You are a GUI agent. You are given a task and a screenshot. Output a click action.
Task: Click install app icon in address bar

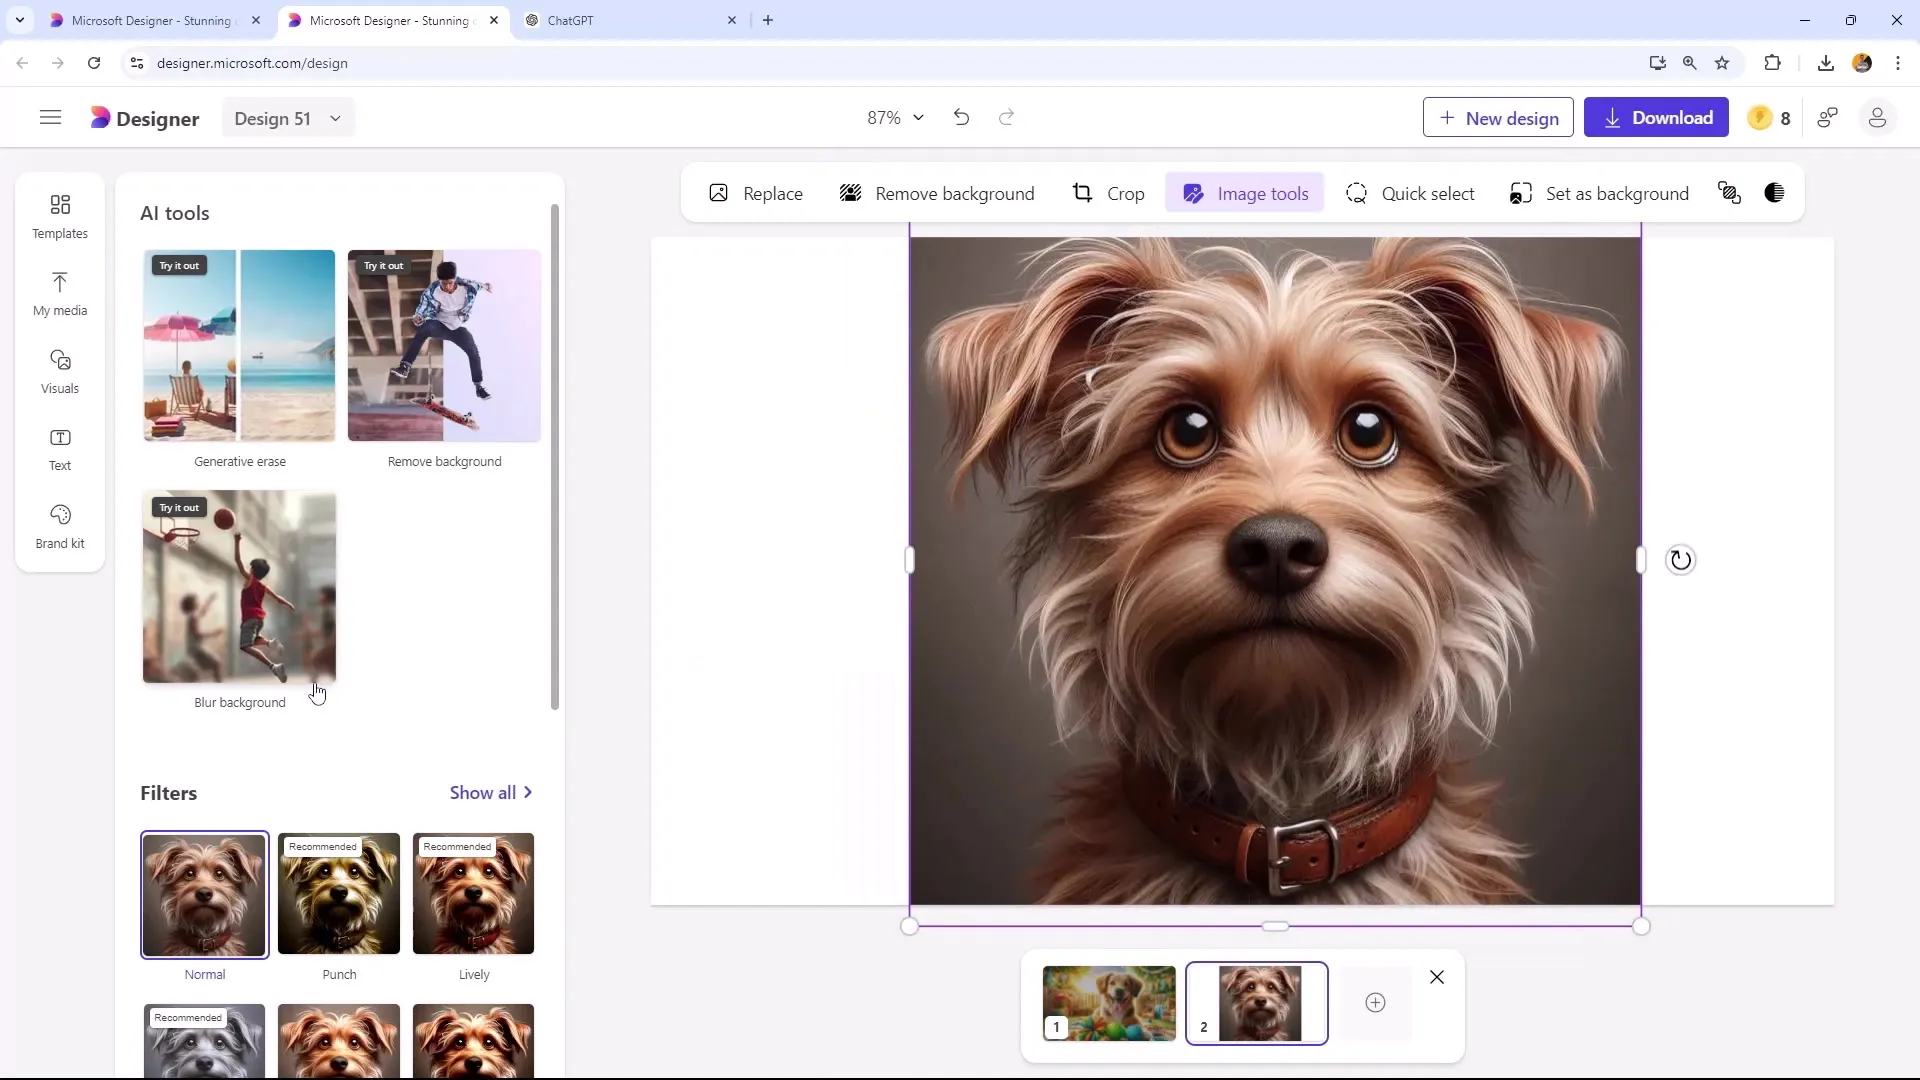tap(1658, 63)
